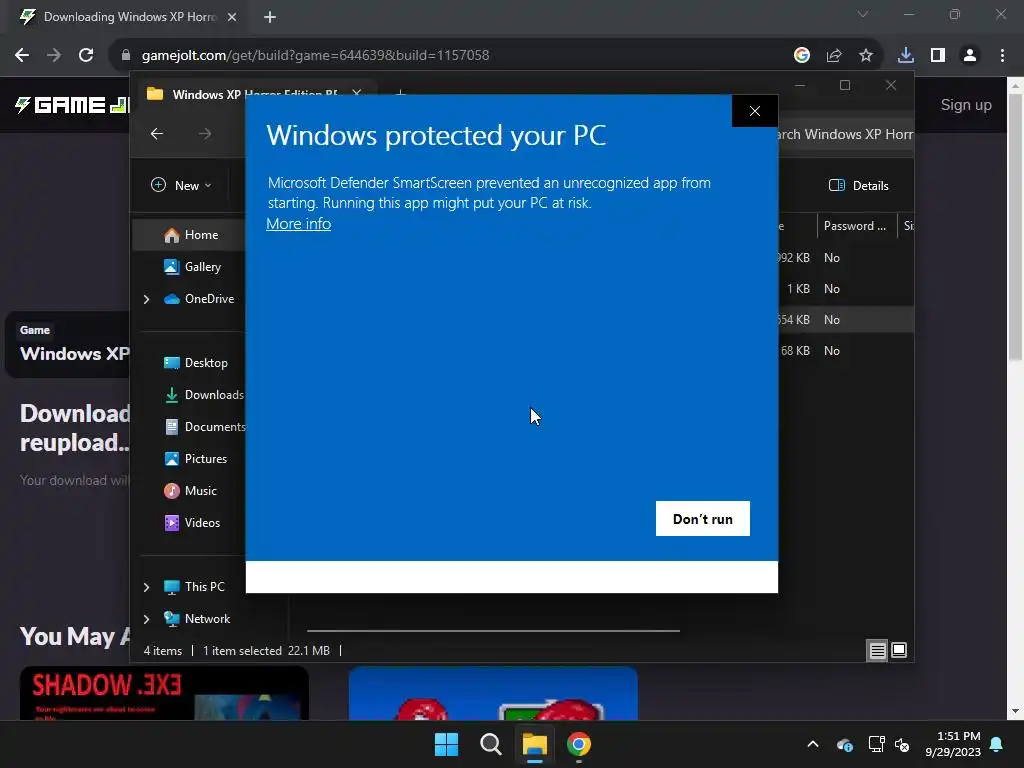
Task: Click the OneDrive tray icon
Action: 844,744
